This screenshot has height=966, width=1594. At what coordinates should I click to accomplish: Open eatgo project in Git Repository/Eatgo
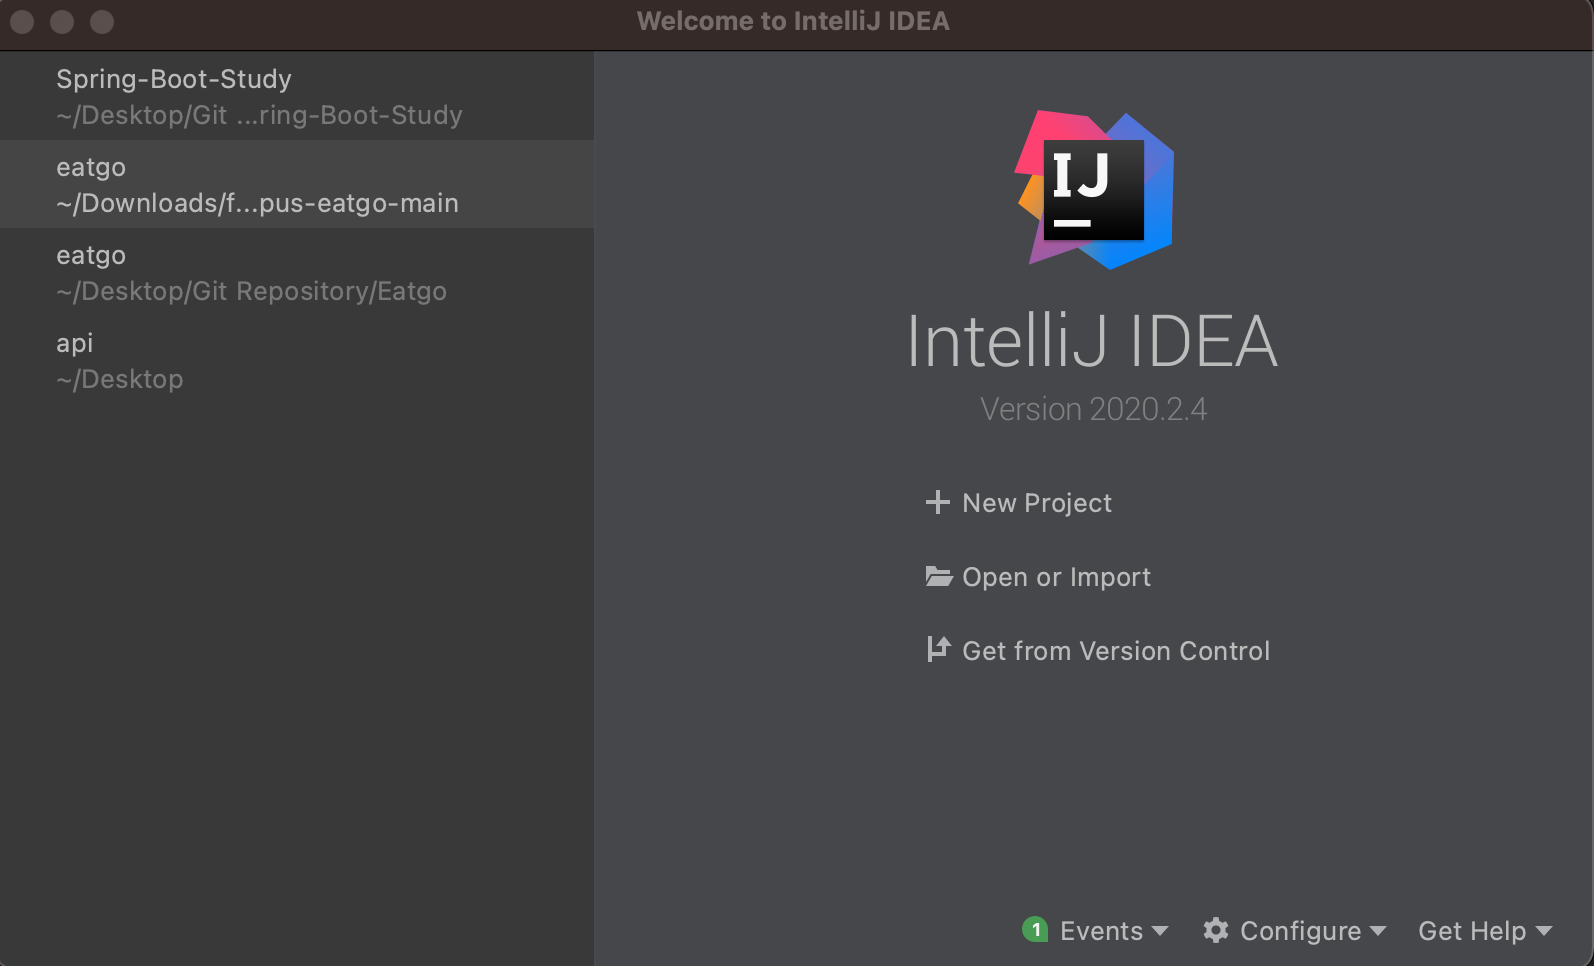pos(297,272)
